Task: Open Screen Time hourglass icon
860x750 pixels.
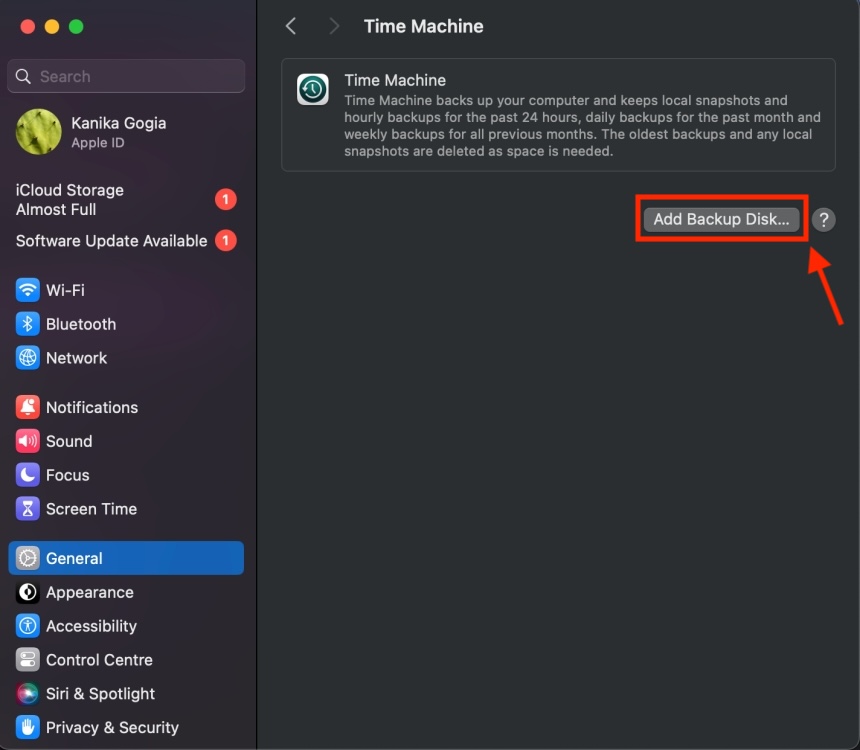Action: (x=27, y=509)
